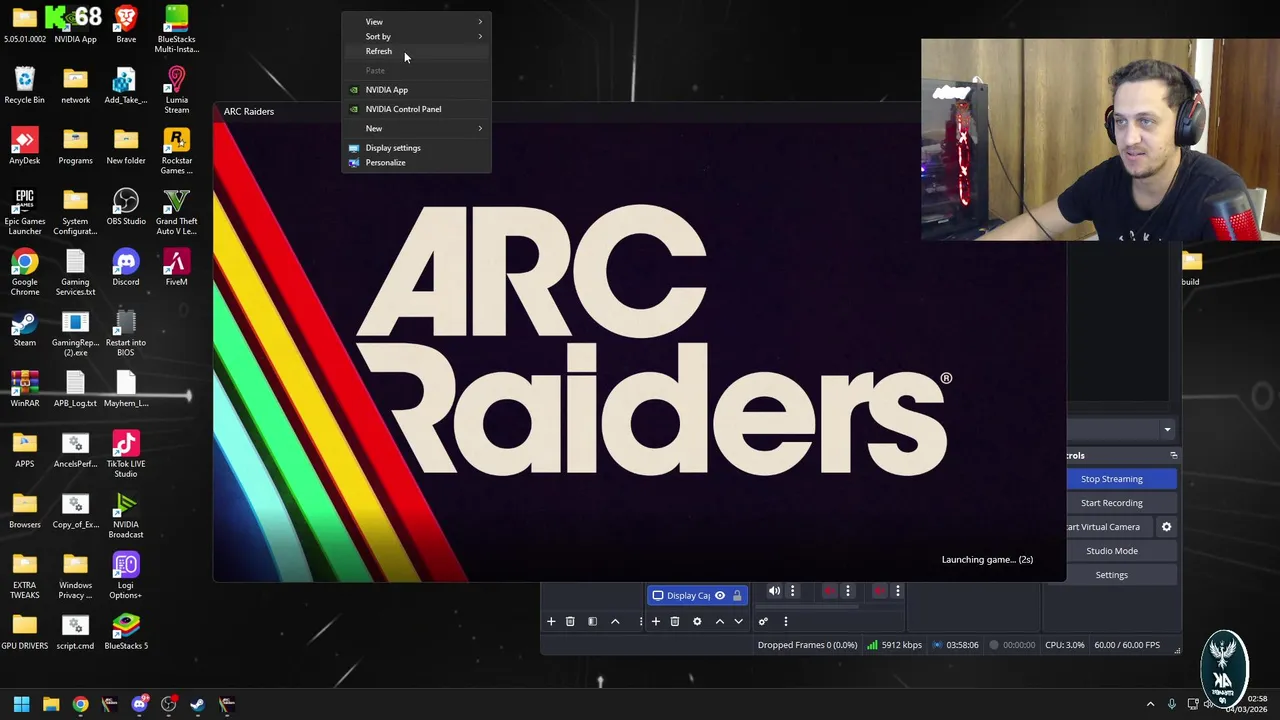Move OBS scene up arrow

coord(615,621)
